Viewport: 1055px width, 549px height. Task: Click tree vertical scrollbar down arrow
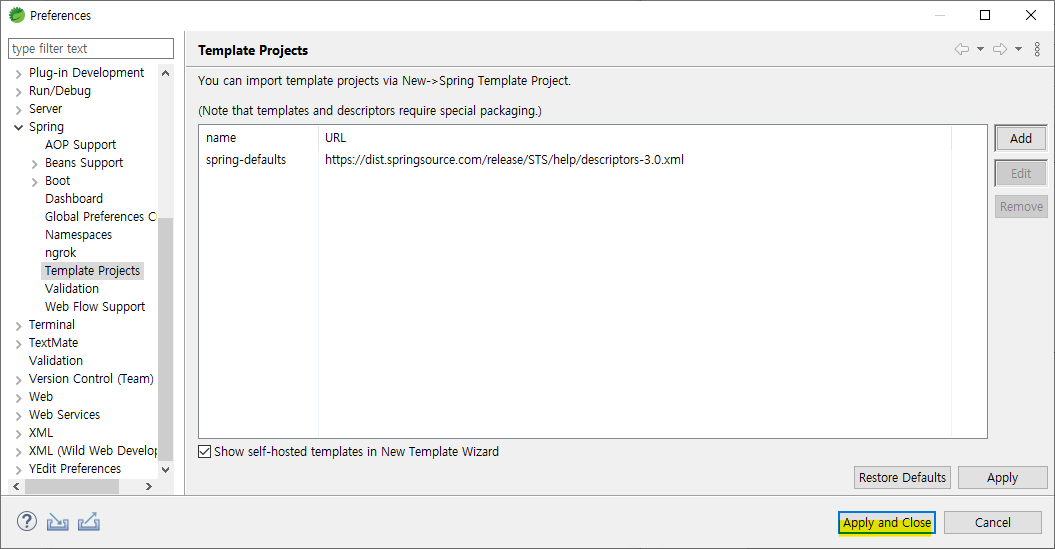coord(166,470)
